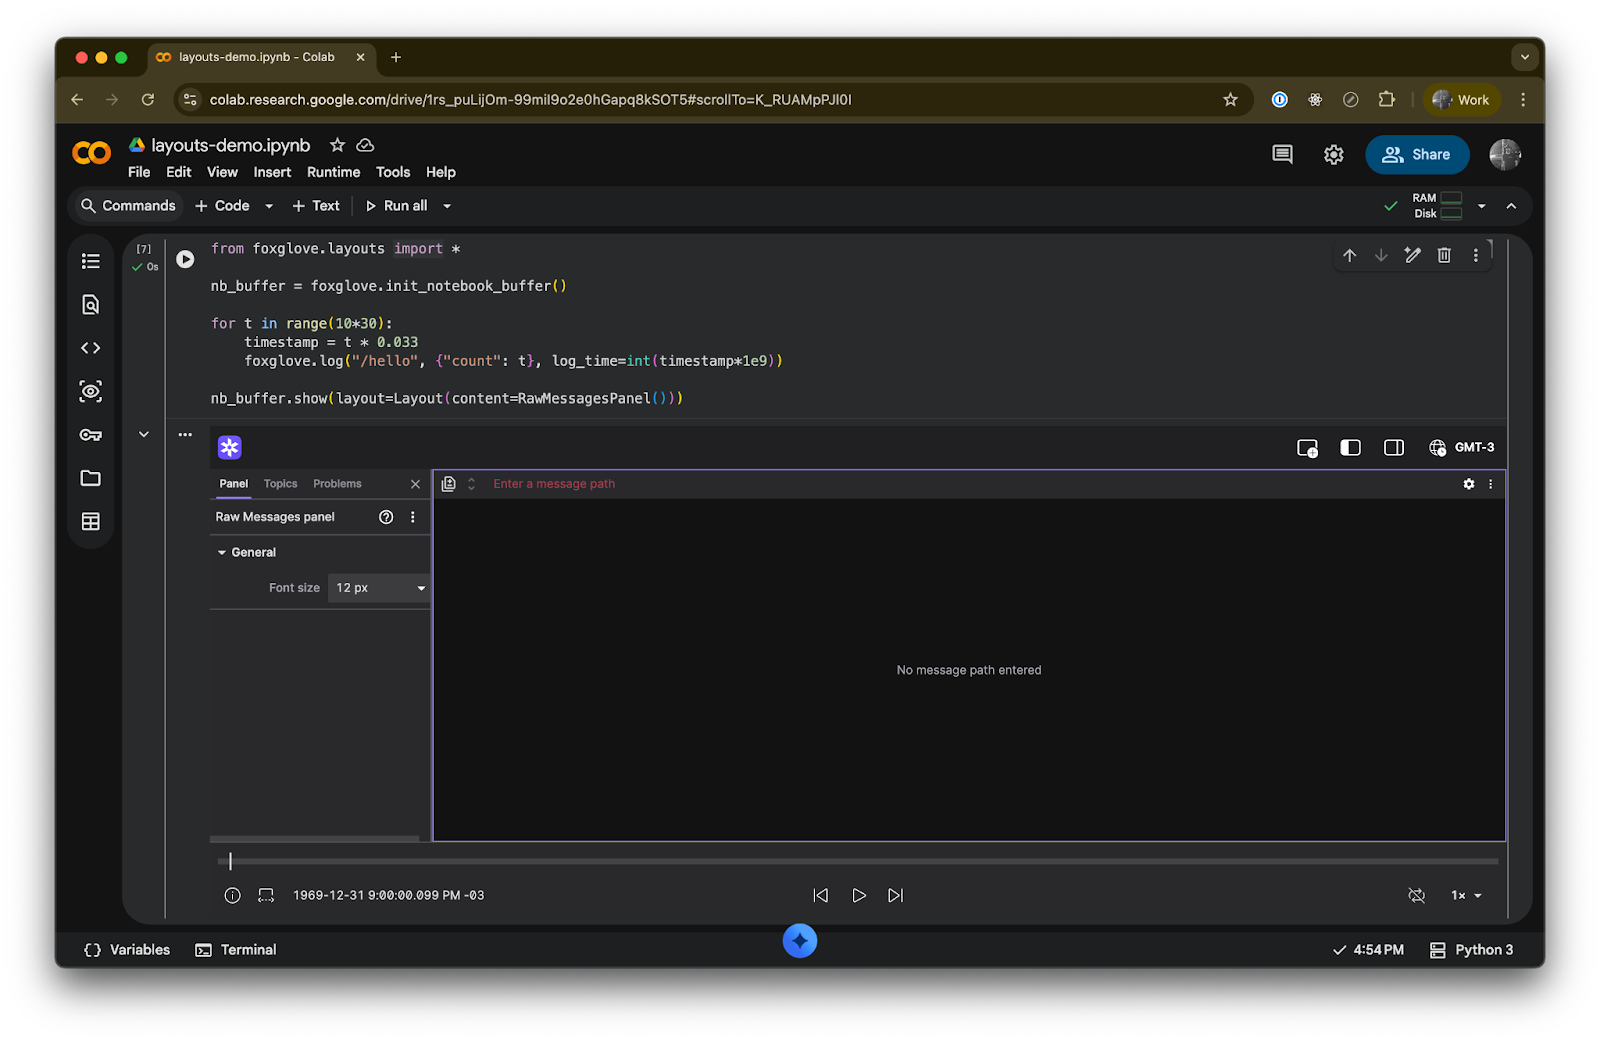Collapse the General section

tap(222, 552)
